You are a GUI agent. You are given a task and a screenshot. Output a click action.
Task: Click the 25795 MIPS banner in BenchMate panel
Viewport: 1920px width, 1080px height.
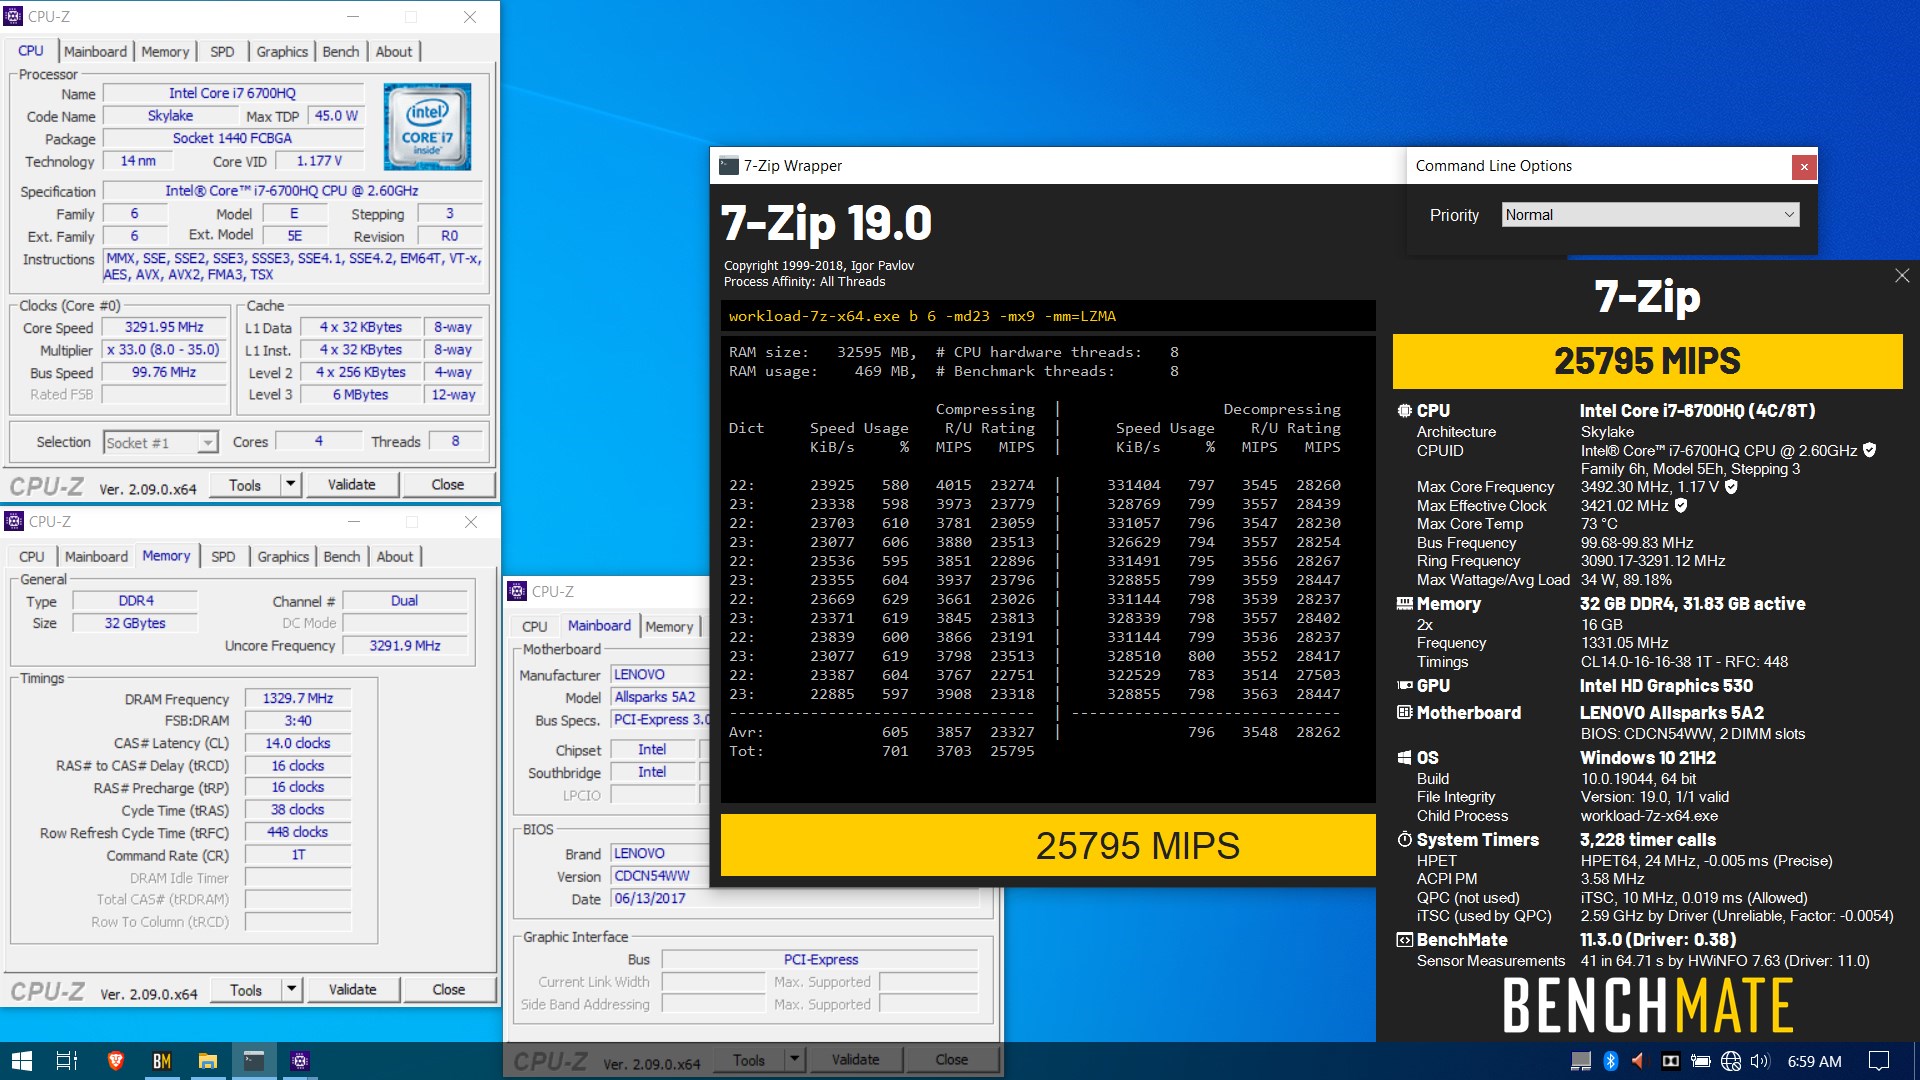pyautogui.click(x=1647, y=361)
